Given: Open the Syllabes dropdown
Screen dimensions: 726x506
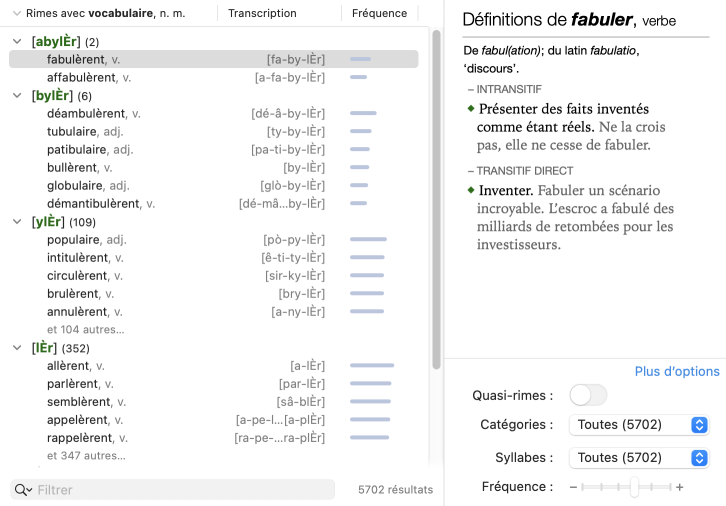Looking at the screenshot, I should click(x=639, y=457).
